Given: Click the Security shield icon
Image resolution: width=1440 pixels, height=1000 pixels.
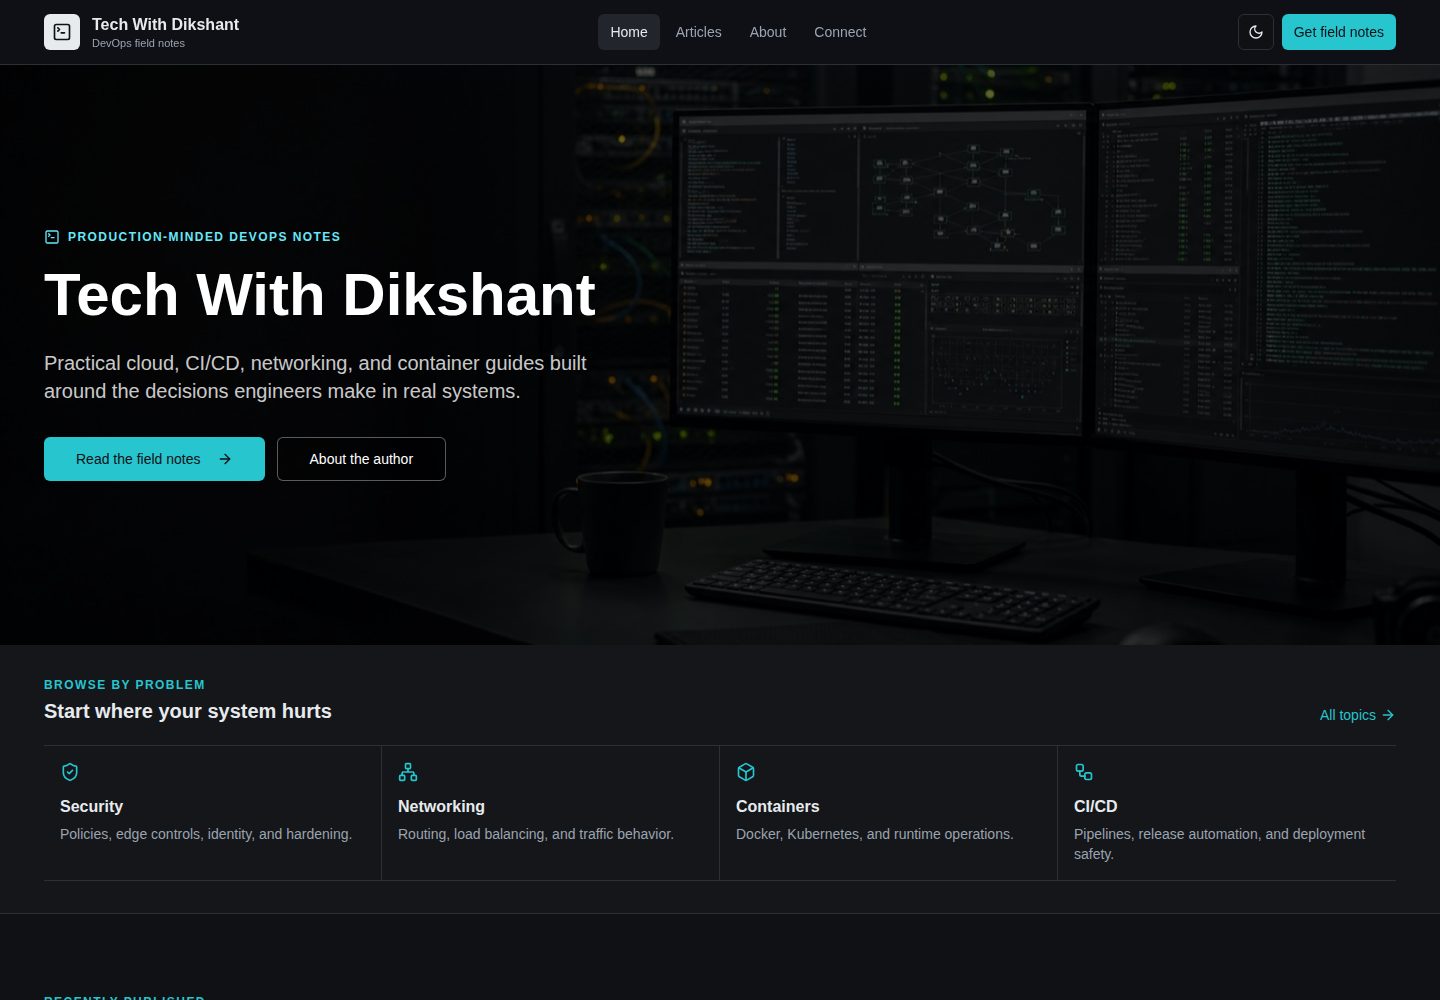Looking at the screenshot, I should pyautogui.click(x=70, y=772).
